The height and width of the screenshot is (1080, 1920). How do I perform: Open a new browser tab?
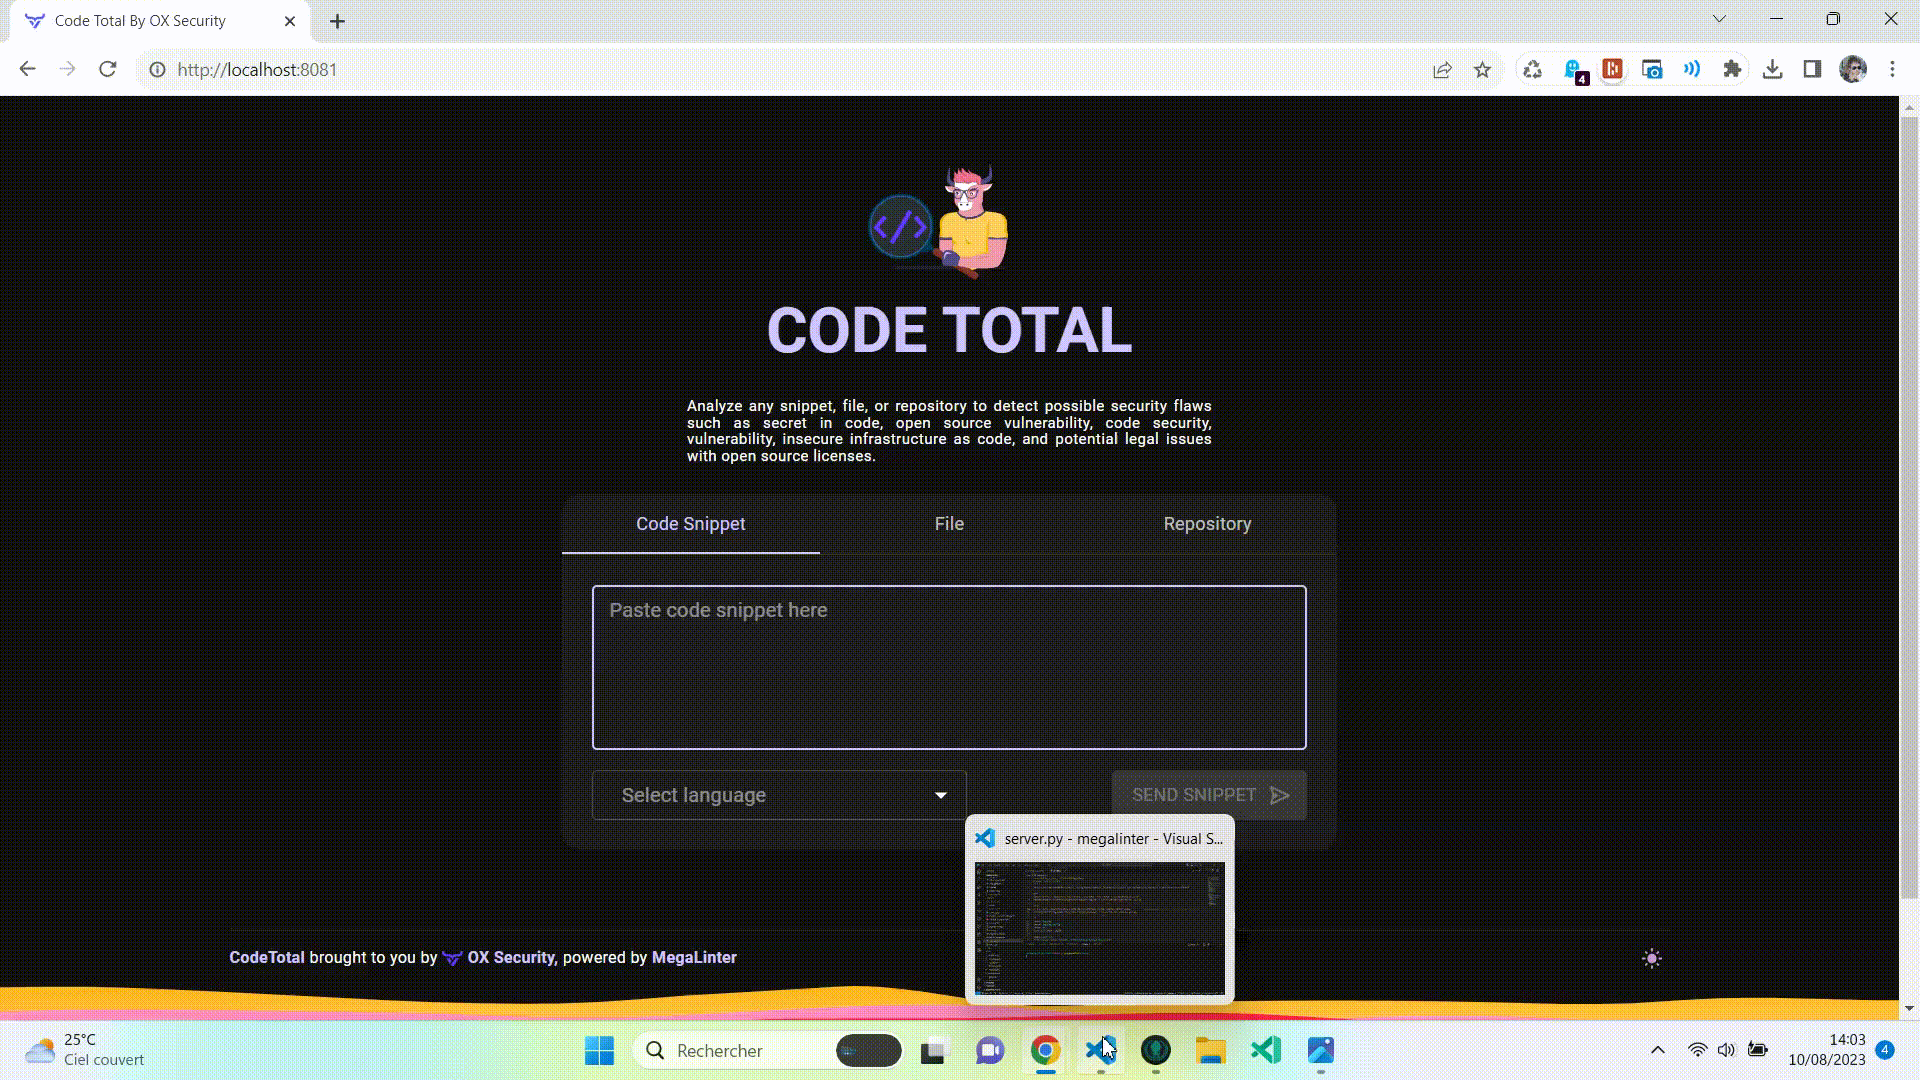[337, 21]
